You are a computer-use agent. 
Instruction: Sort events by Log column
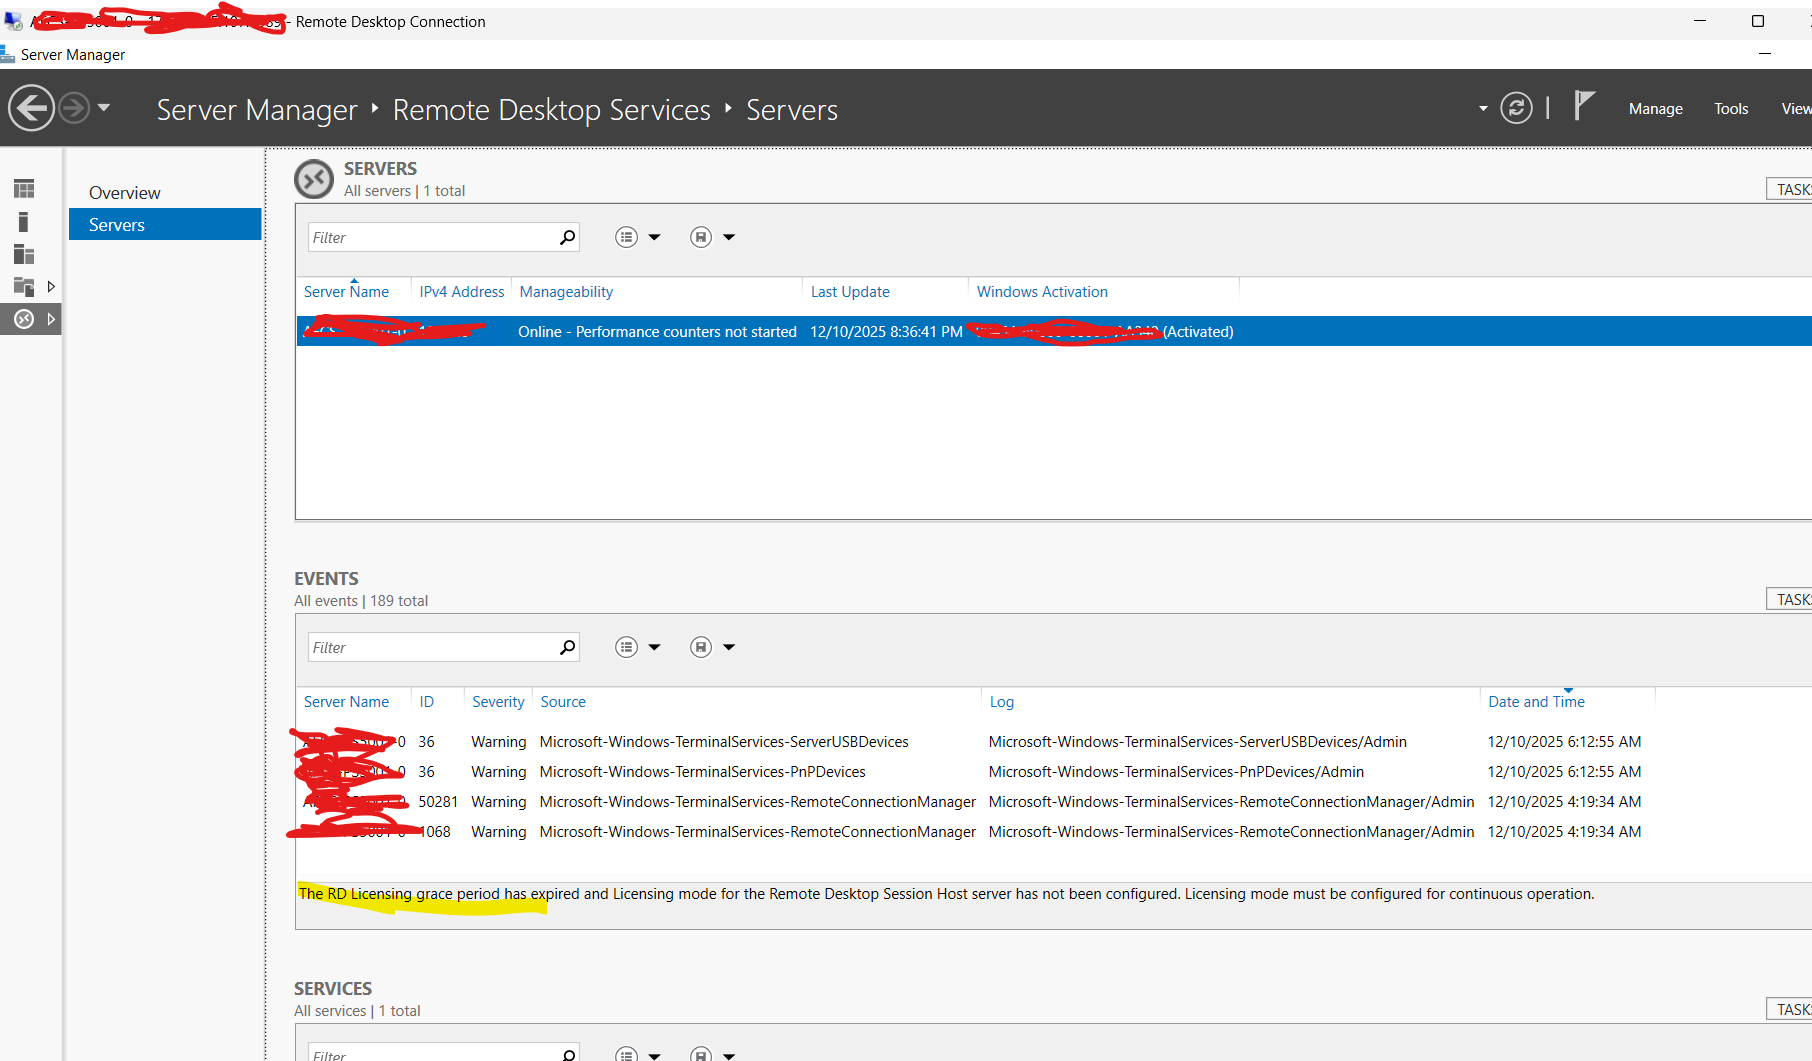[x=1001, y=702]
